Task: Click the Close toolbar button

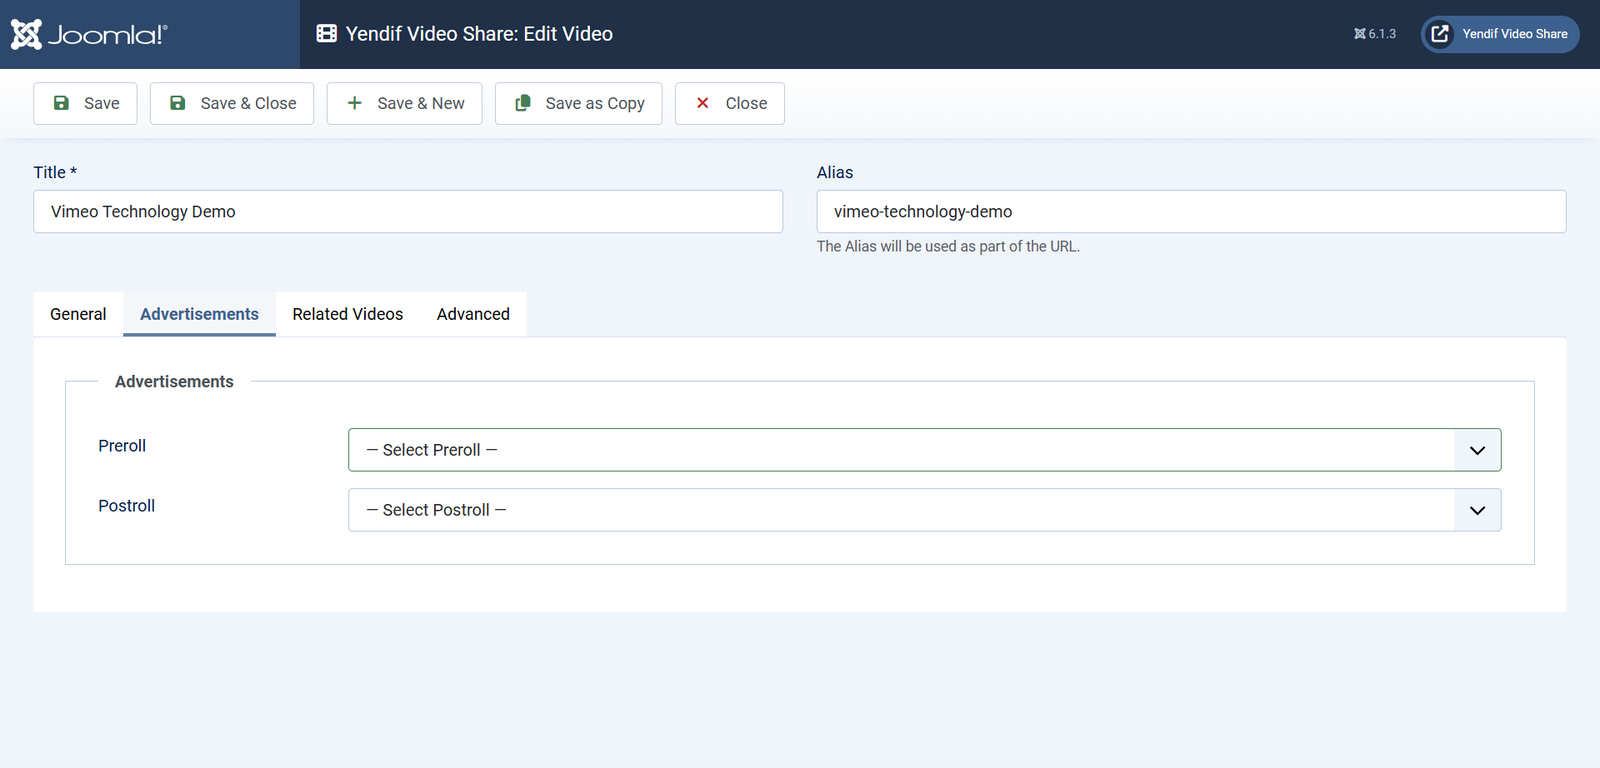Action: pos(730,103)
